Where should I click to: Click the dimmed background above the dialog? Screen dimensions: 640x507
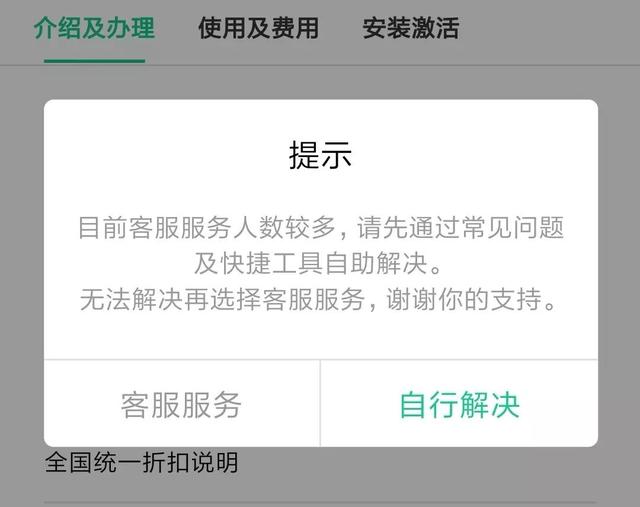tap(321, 82)
